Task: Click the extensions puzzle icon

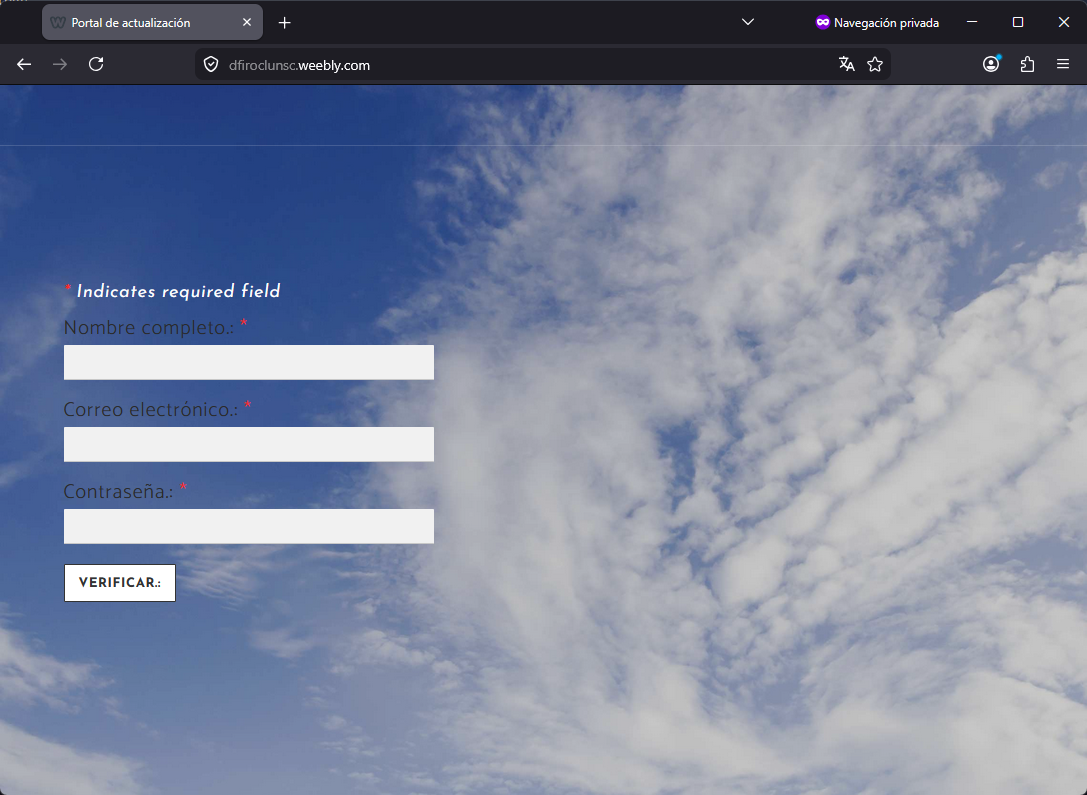Action: tap(1027, 64)
